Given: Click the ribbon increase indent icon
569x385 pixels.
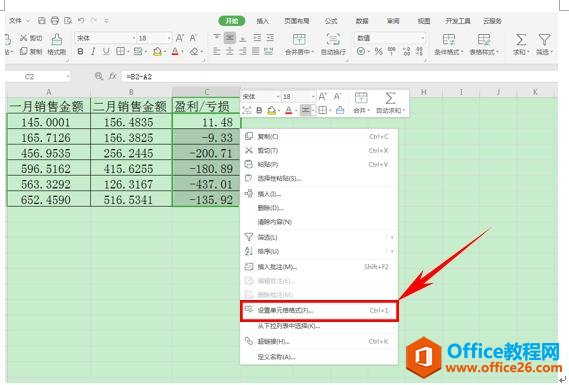Looking at the screenshot, I should (x=270, y=38).
